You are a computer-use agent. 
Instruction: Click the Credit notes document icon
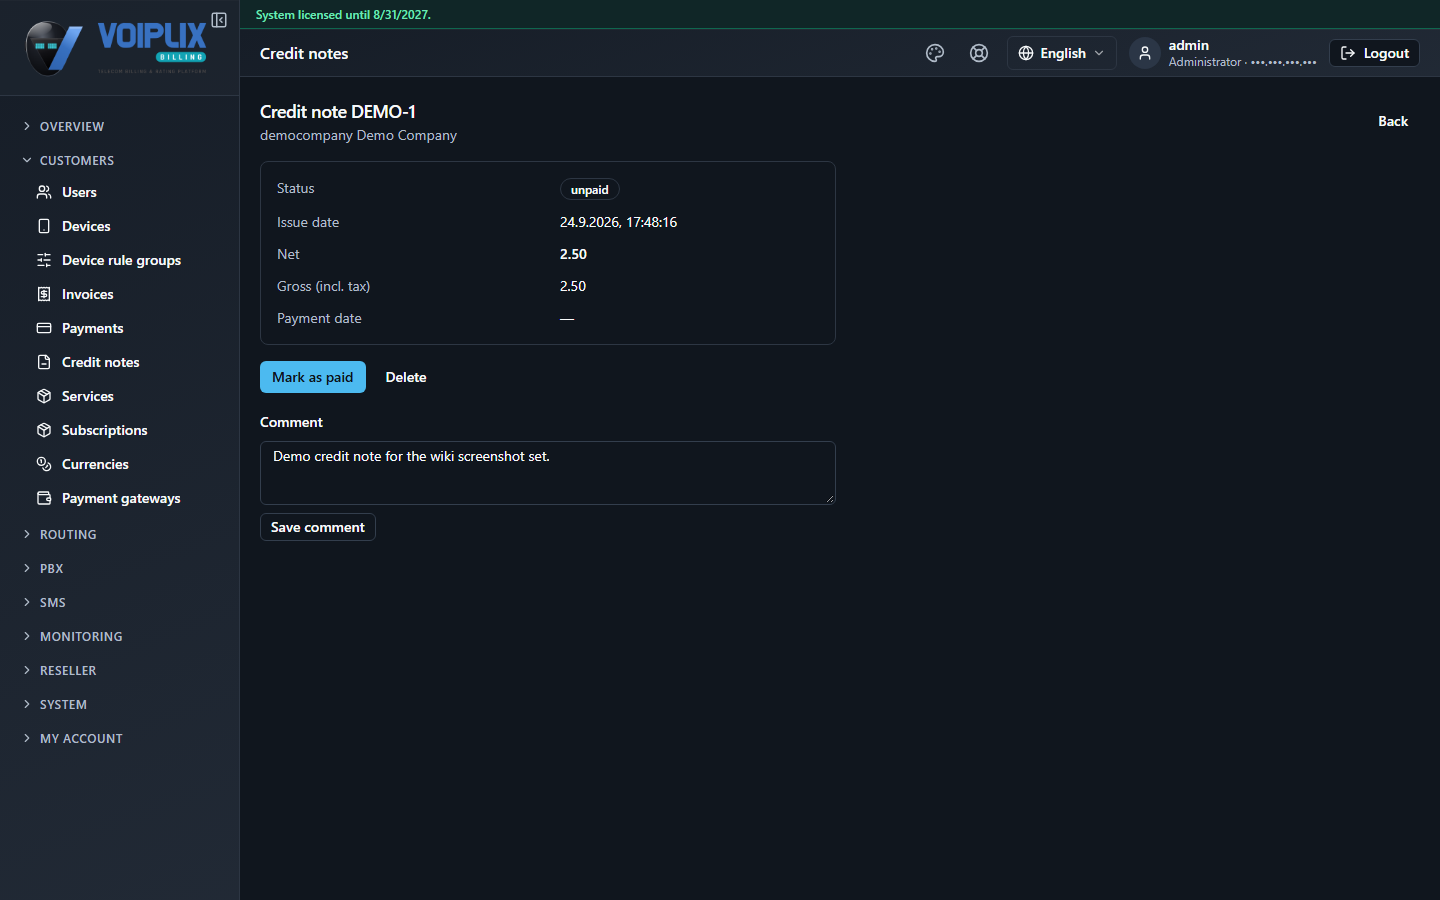point(44,362)
